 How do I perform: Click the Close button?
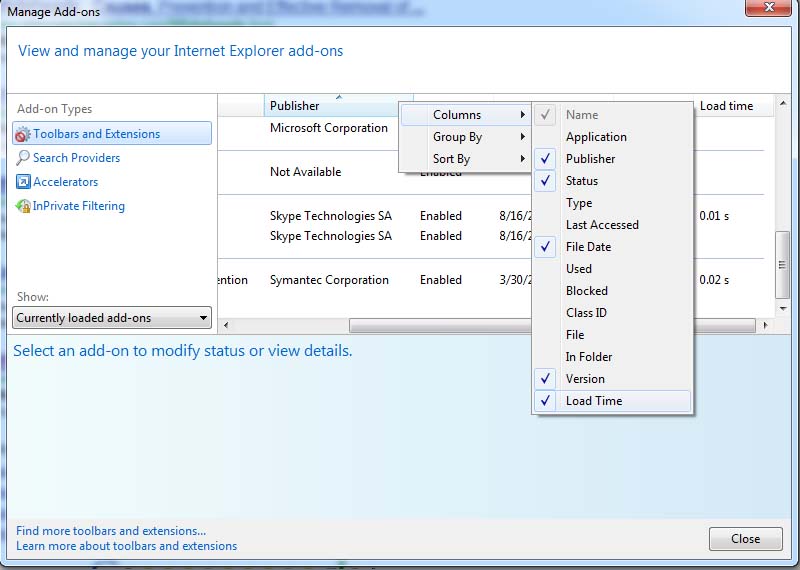(745, 538)
